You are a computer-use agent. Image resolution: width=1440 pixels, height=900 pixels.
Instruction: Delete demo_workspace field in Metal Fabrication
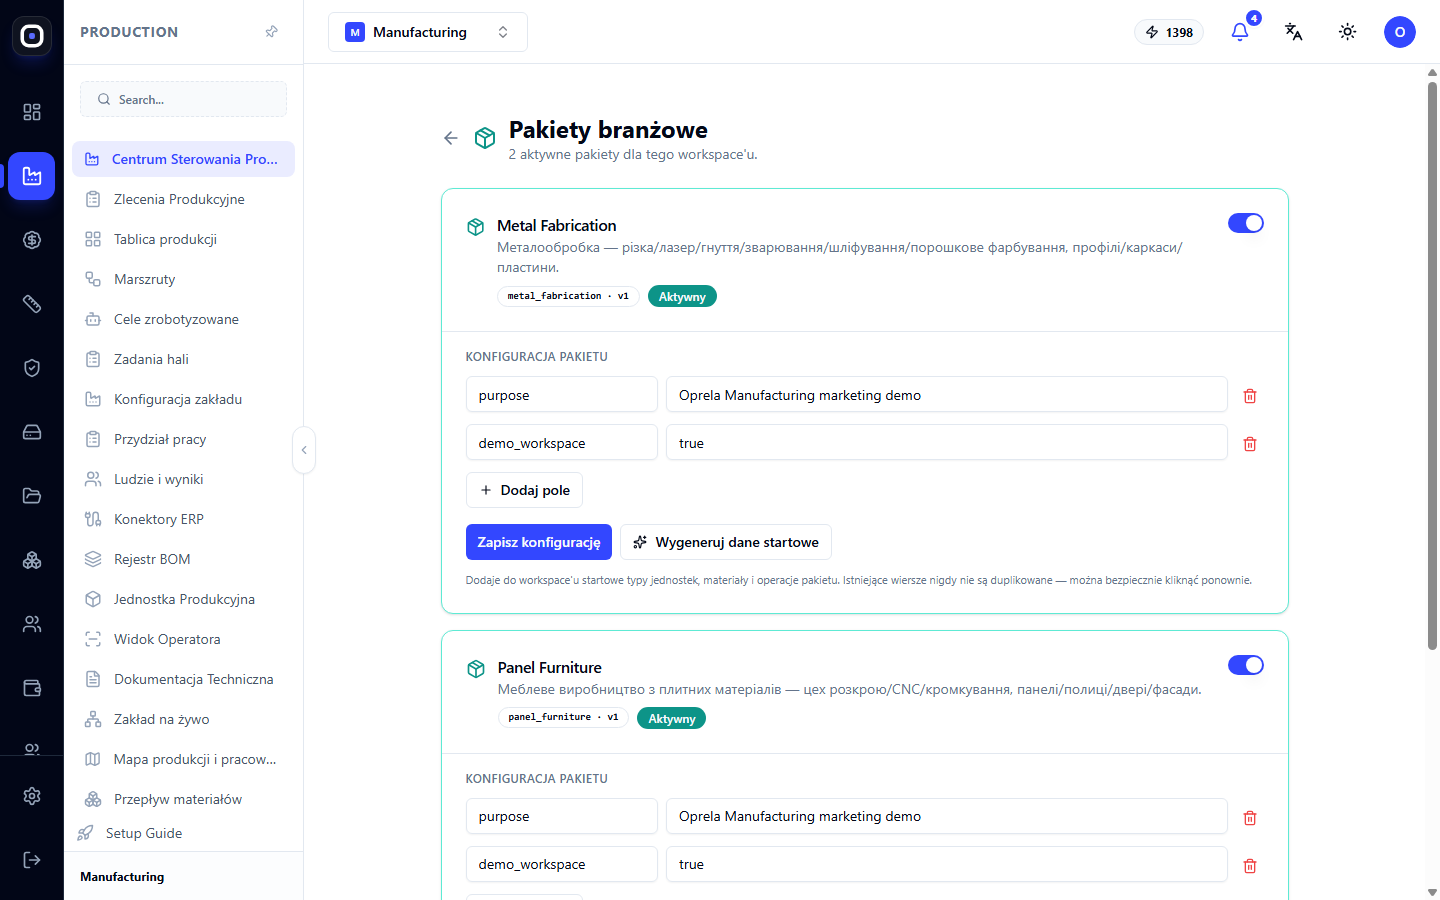point(1250,444)
